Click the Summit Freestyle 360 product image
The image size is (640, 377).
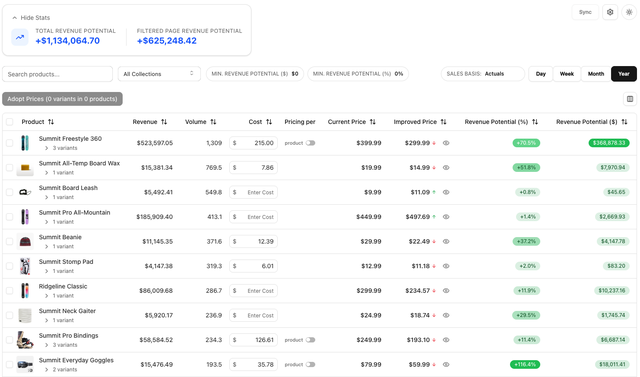25,143
